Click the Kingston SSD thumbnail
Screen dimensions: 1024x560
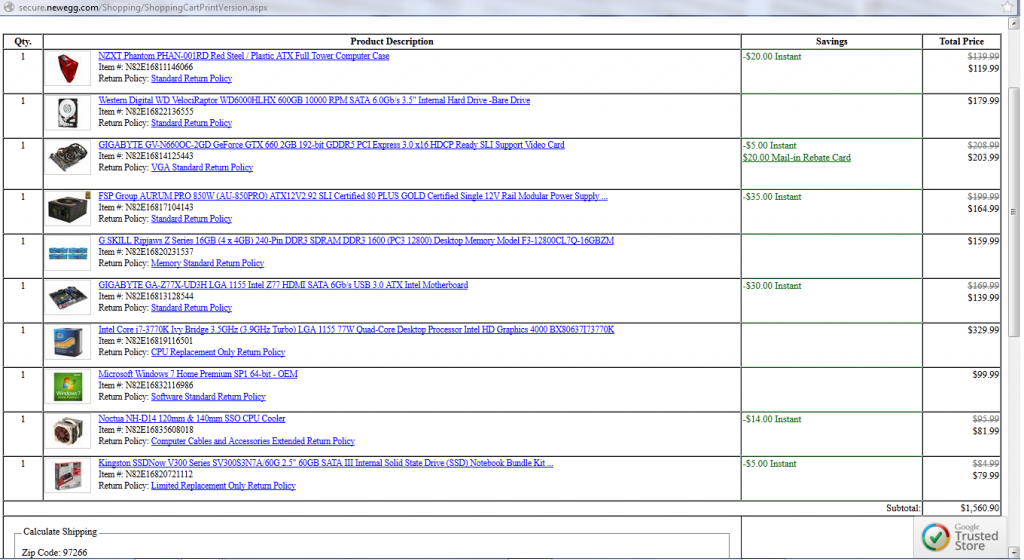click(x=68, y=476)
